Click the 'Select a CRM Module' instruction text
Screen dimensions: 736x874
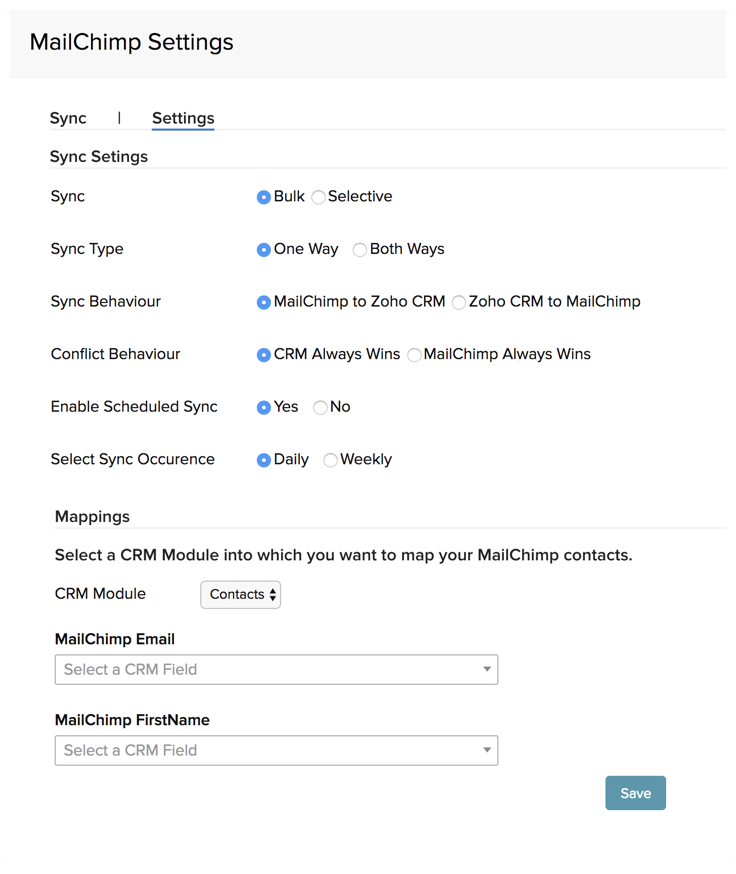pos(343,555)
